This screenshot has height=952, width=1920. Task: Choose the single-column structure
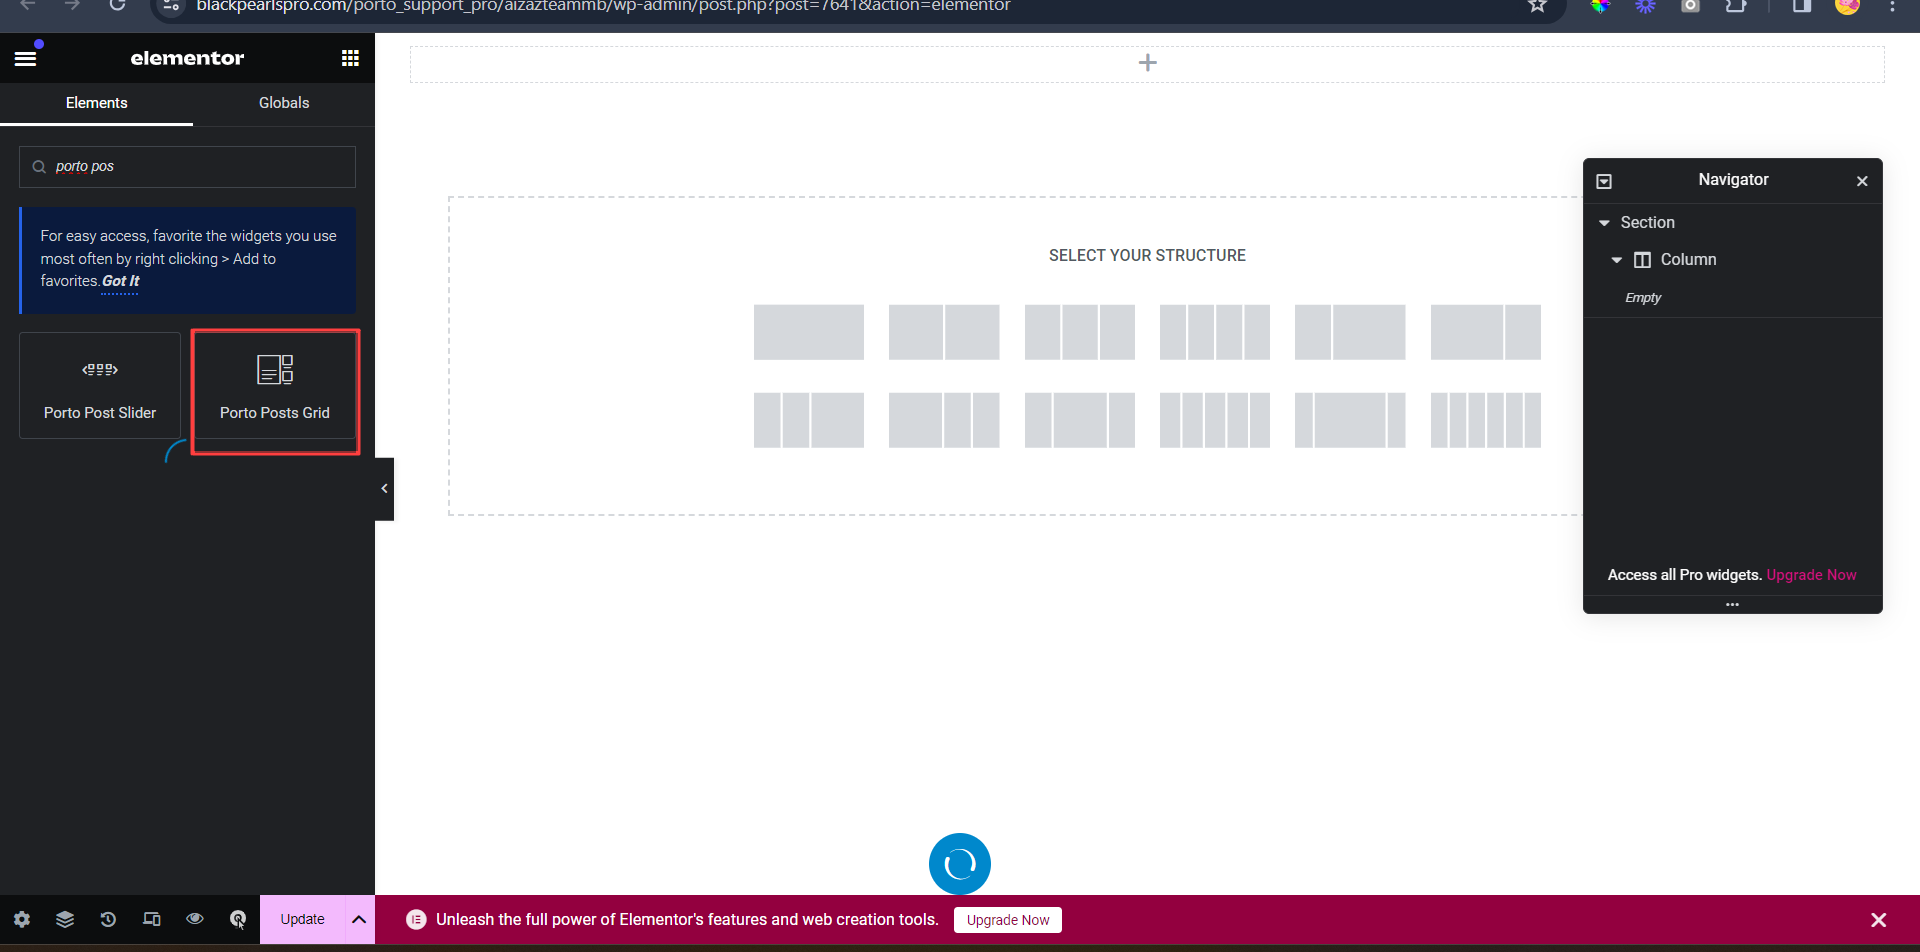809,332
